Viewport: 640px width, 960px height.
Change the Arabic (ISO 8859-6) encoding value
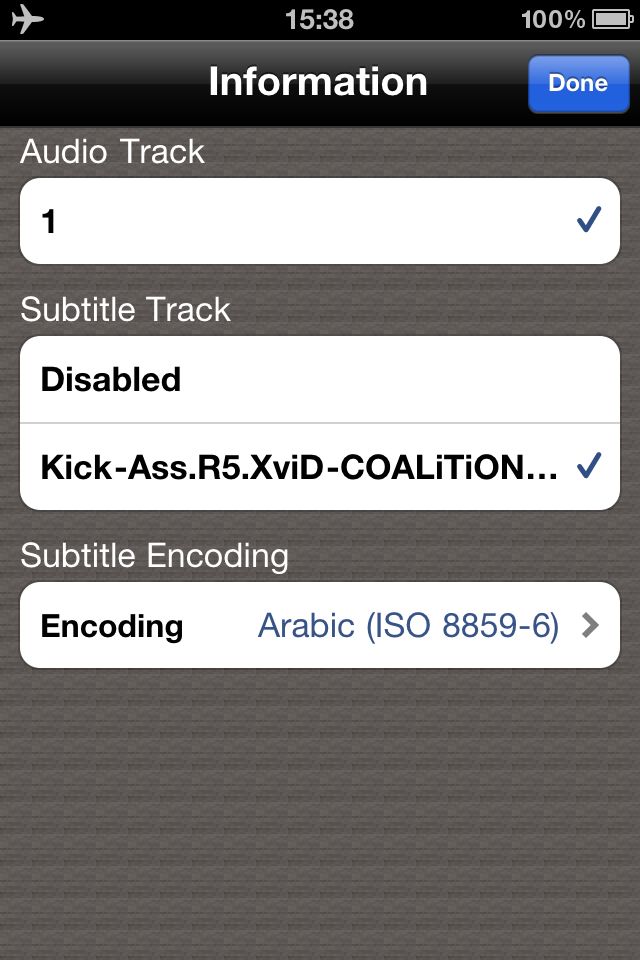(x=408, y=626)
